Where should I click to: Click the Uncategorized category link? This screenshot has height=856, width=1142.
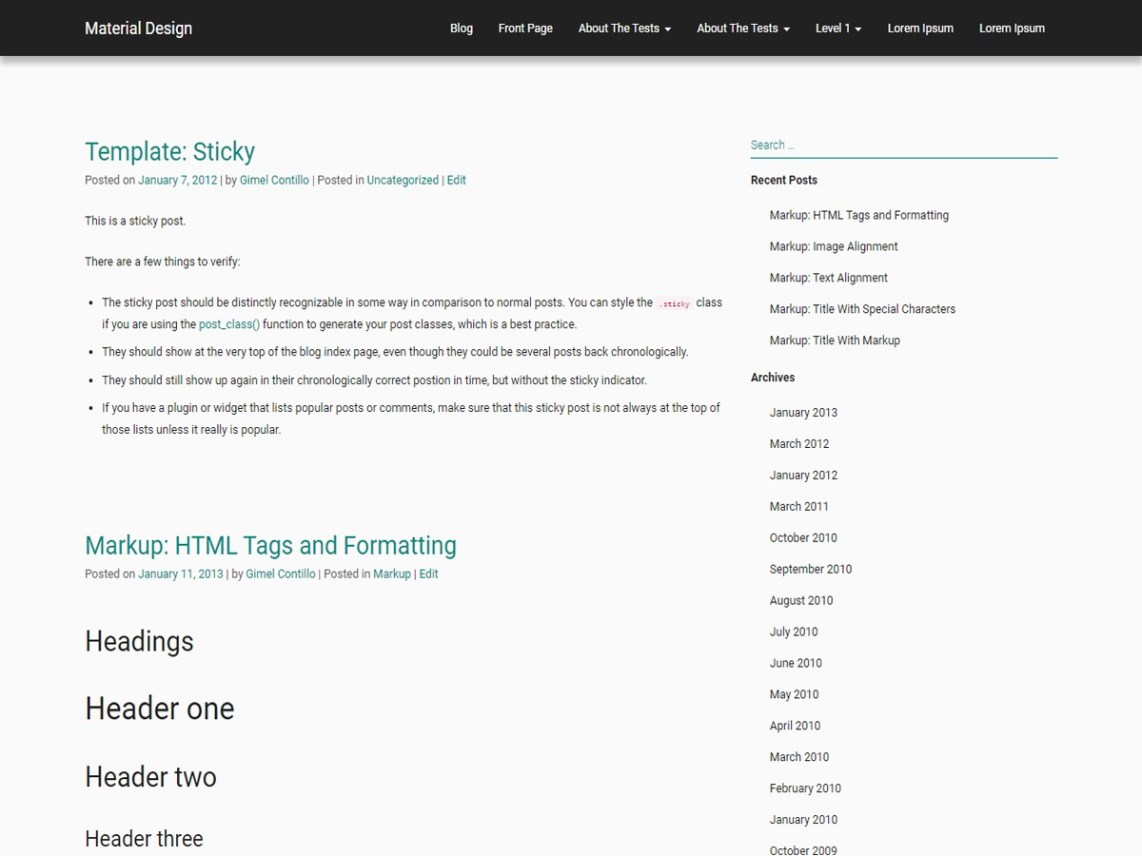pos(402,180)
